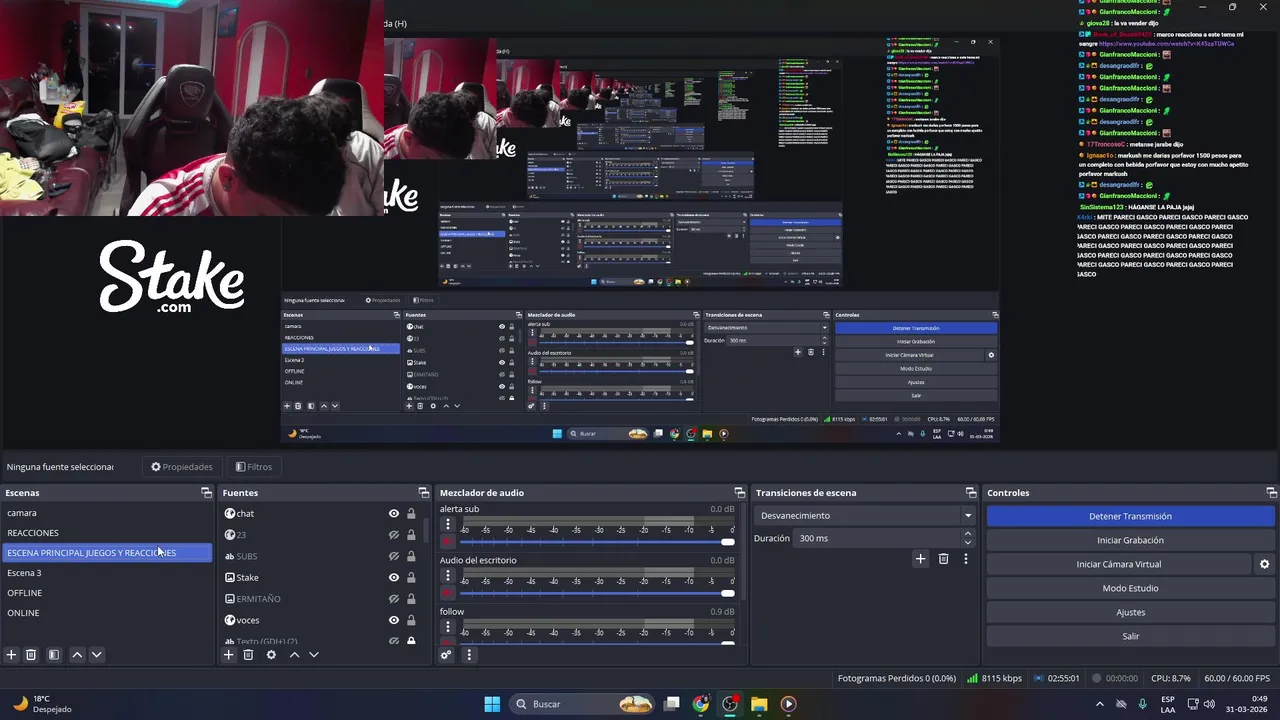Open audio mixer footer options menu
The height and width of the screenshot is (720, 1280).
[468, 655]
